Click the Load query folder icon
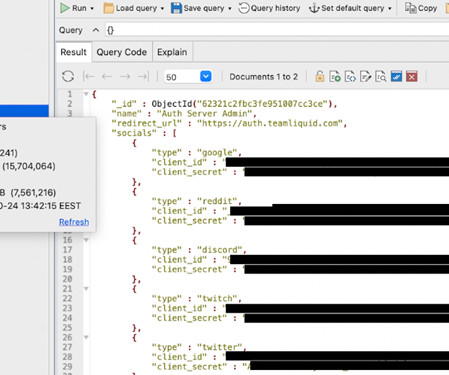The width and height of the screenshot is (449, 375). click(x=109, y=8)
